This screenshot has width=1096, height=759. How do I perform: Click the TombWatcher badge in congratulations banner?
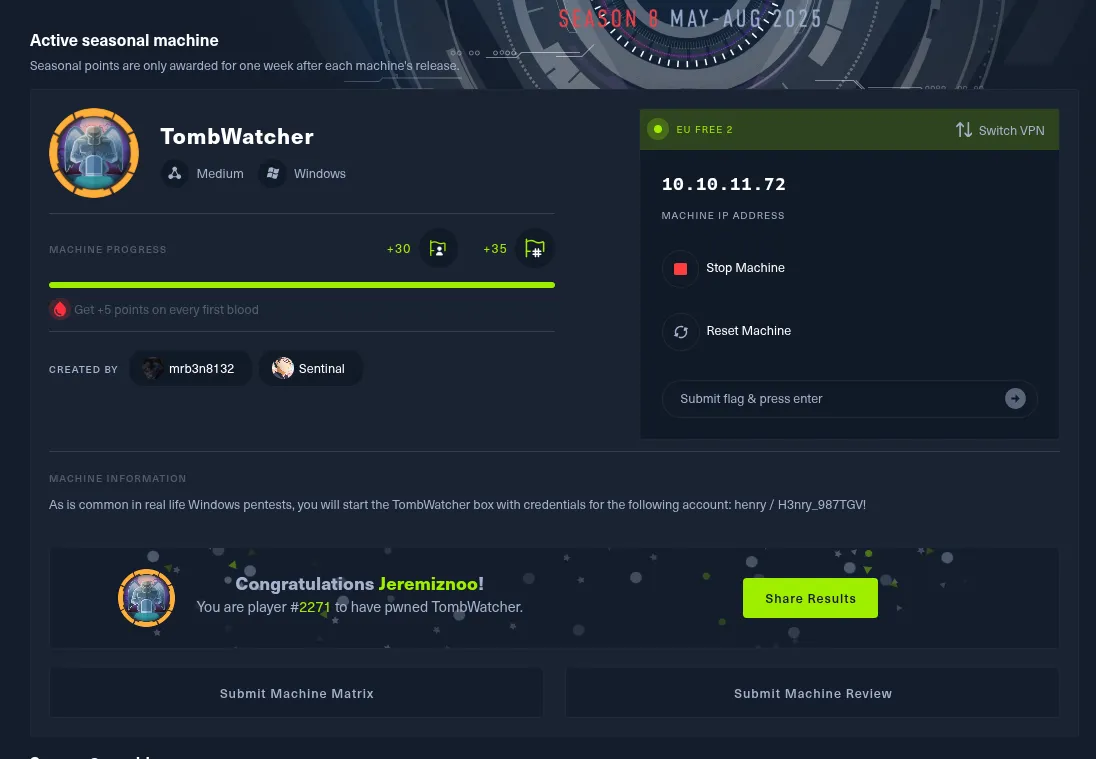tap(146, 598)
